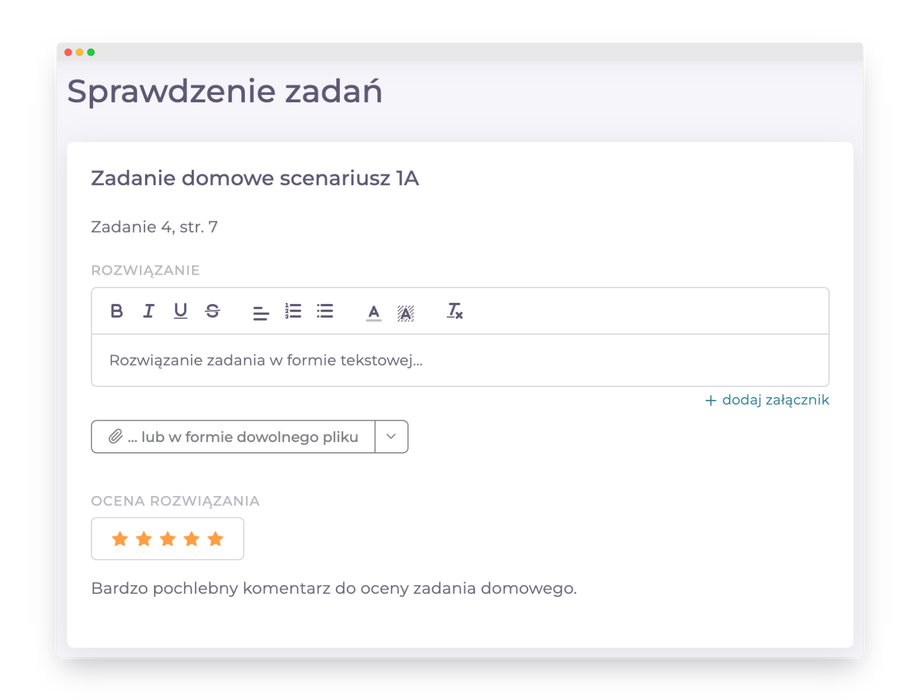Apply strikethrough formatting
The image size is (920, 700).
(212, 311)
